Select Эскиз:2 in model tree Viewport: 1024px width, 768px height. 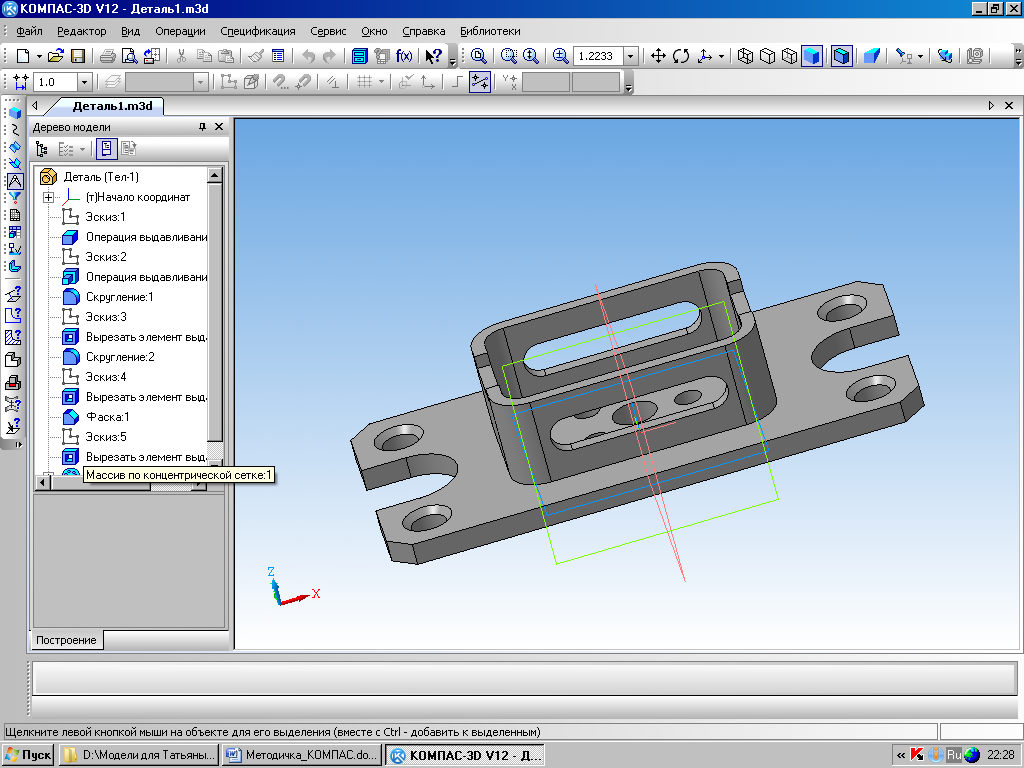pyautogui.click(x=106, y=257)
